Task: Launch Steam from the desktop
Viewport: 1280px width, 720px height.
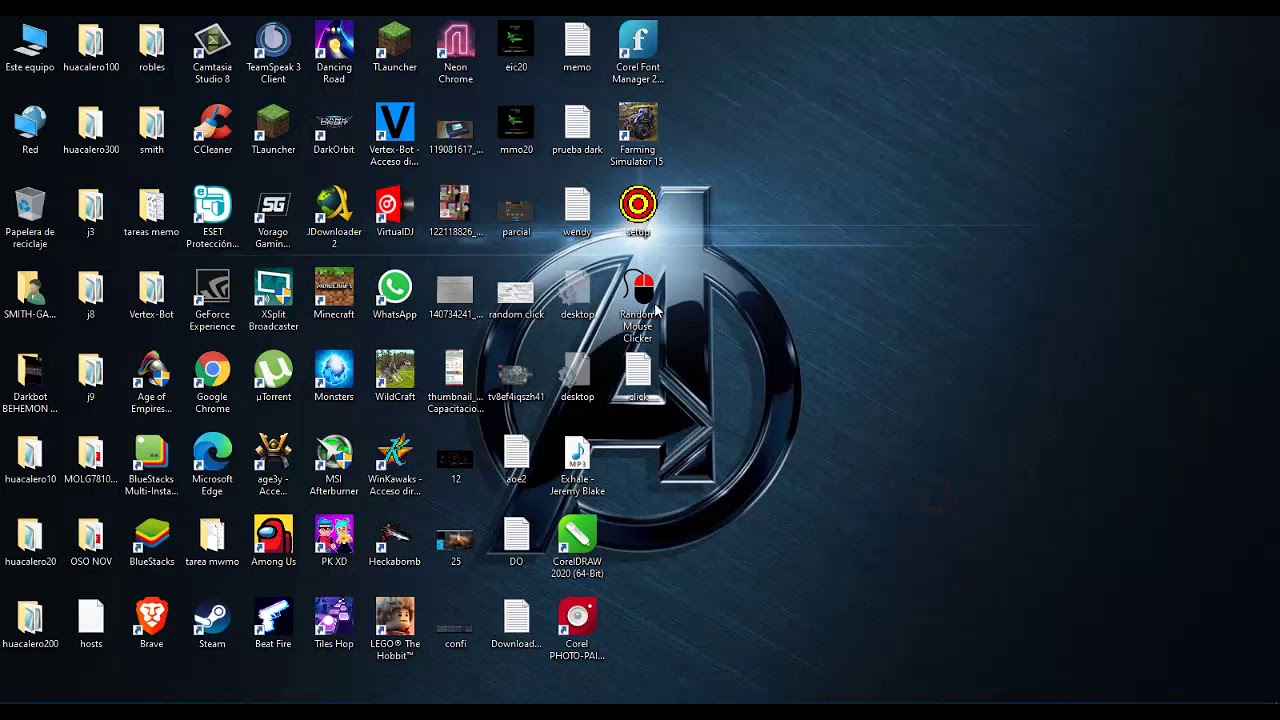Action: [212, 622]
